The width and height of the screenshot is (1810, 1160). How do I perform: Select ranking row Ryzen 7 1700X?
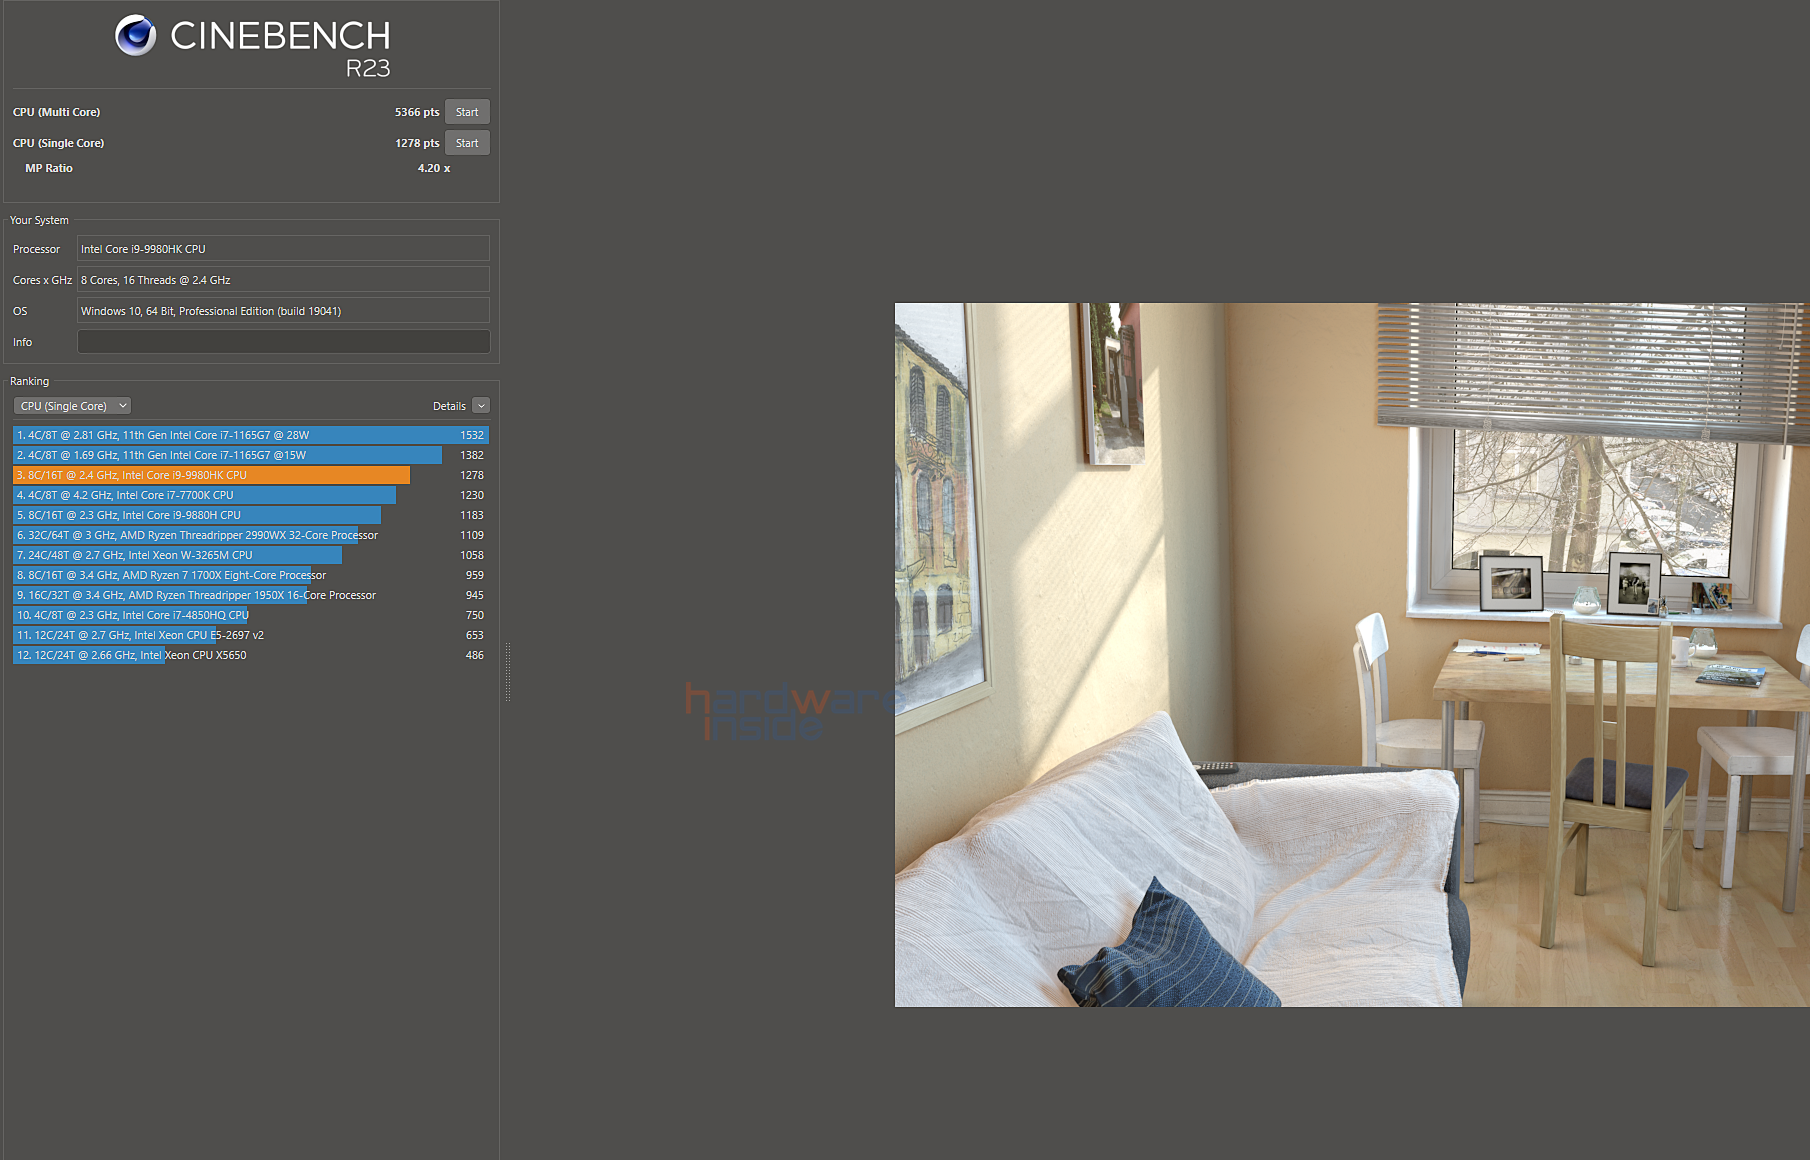(x=251, y=575)
